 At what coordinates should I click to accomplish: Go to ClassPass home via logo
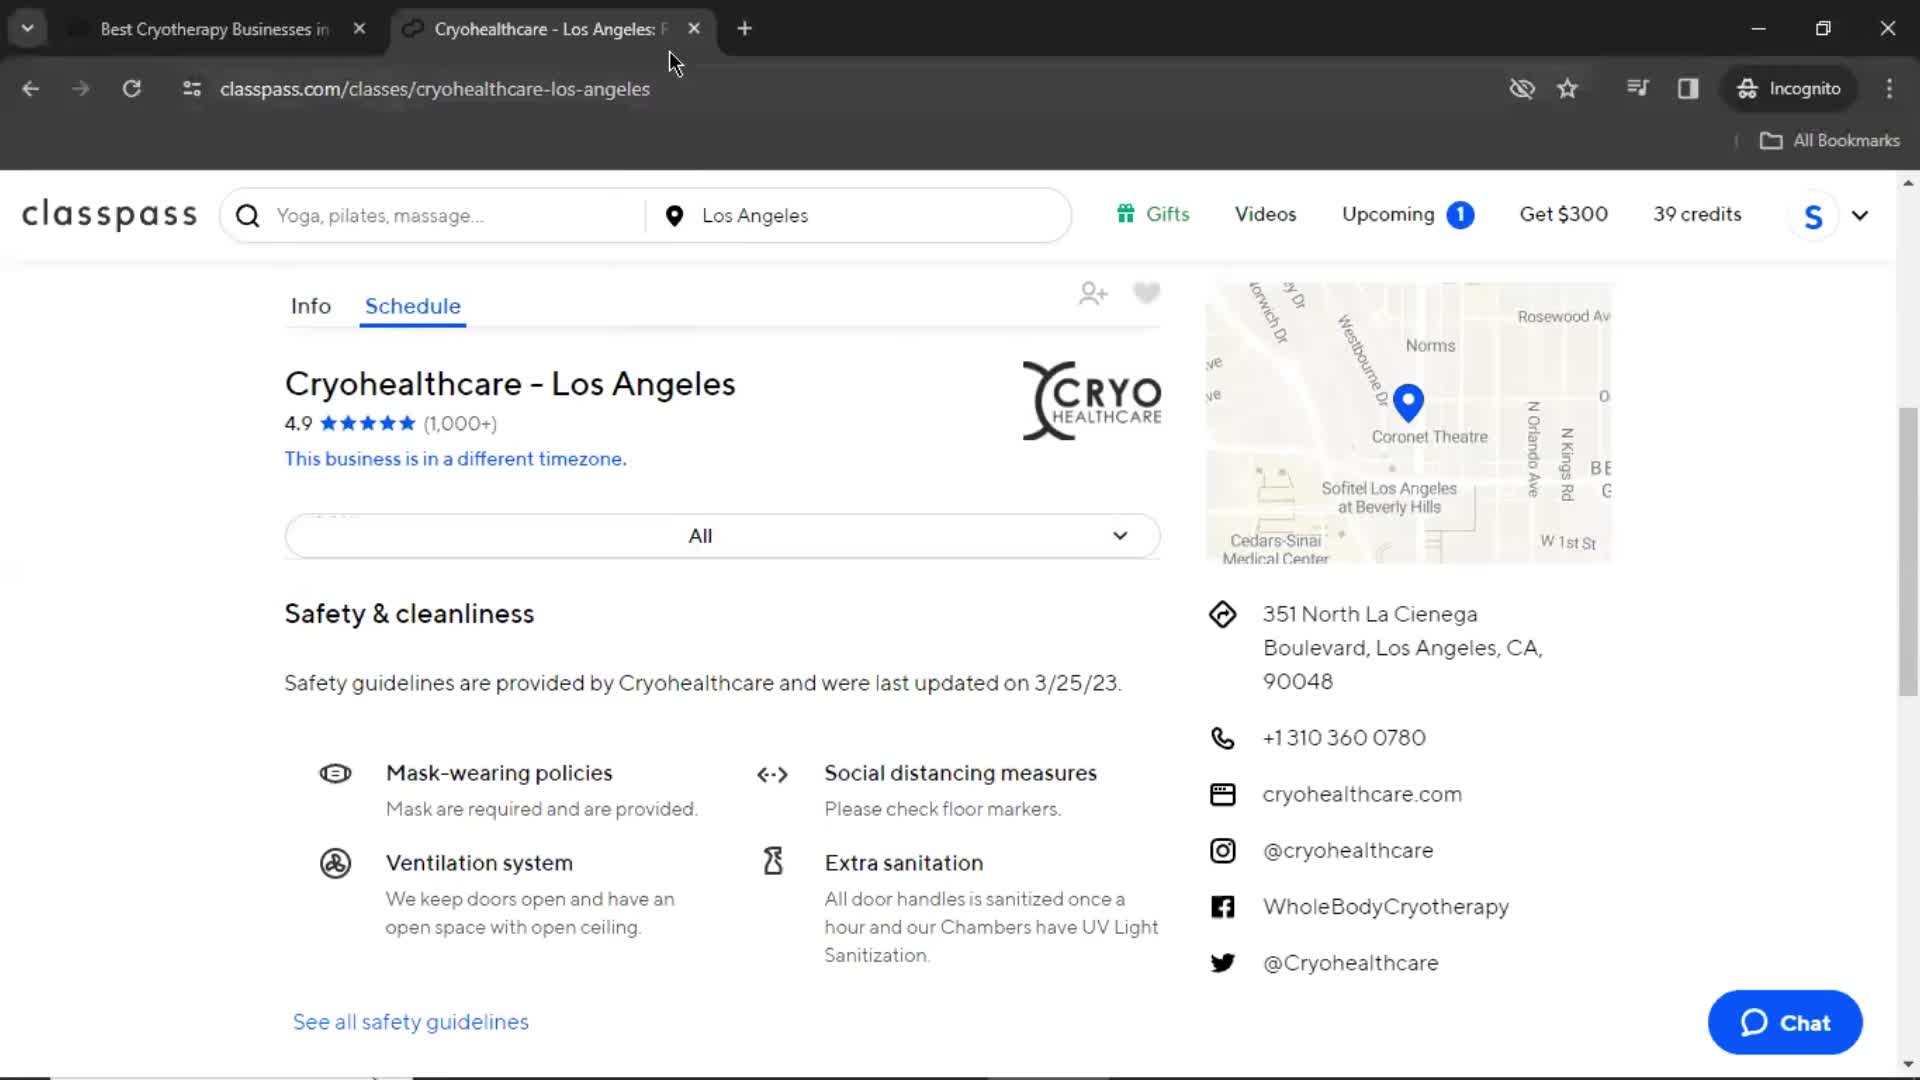pos(110,215)
